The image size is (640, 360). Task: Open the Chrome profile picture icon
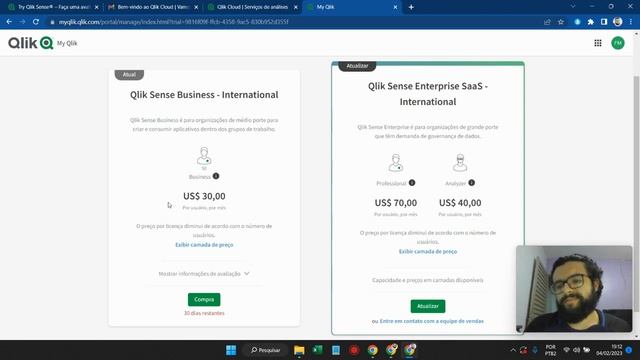618,22
